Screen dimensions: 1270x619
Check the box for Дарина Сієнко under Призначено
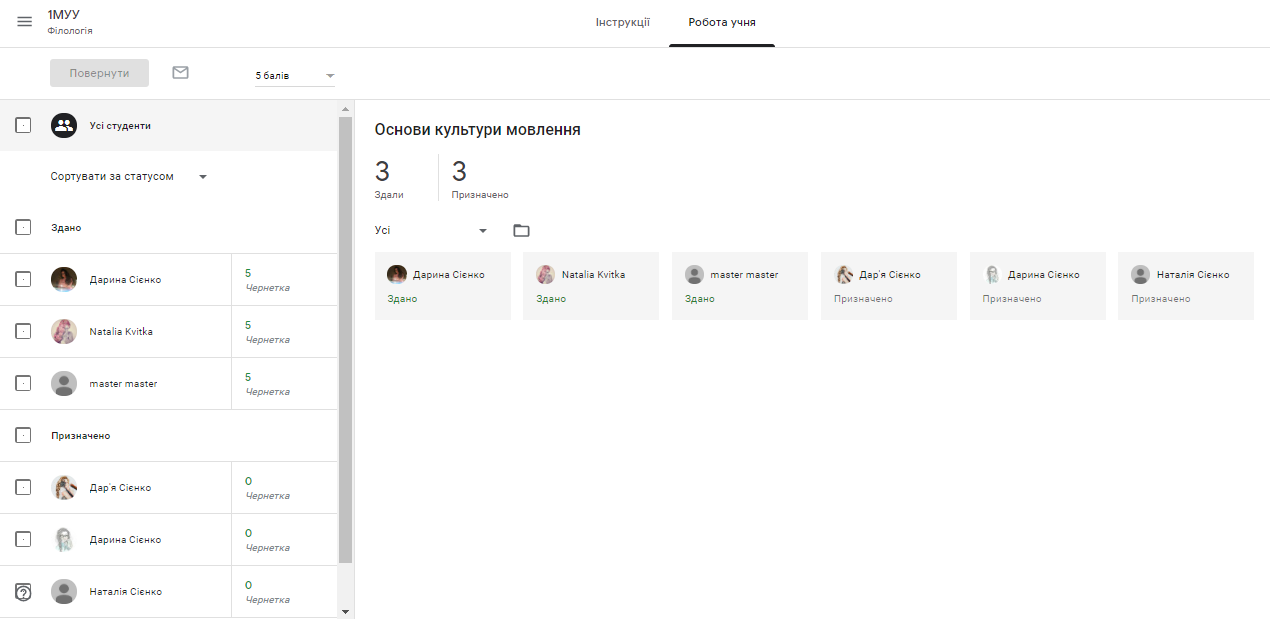pyautogui.click(x=23, y=540)
